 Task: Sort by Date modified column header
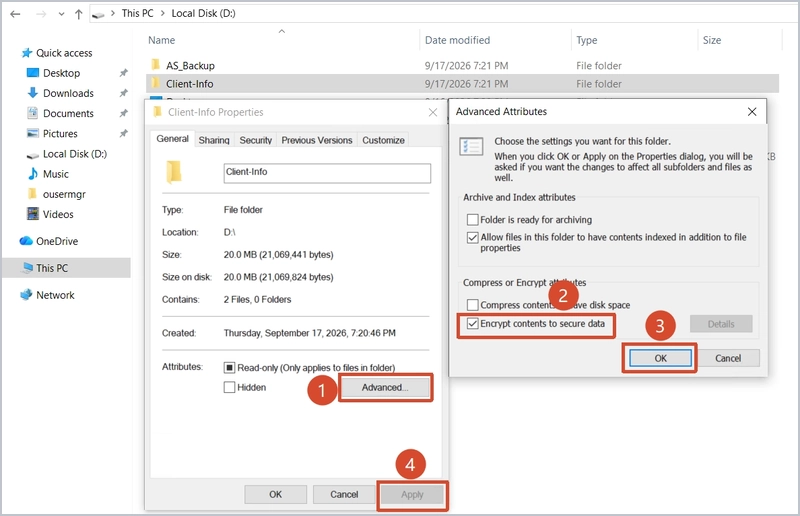pos(457,40)
